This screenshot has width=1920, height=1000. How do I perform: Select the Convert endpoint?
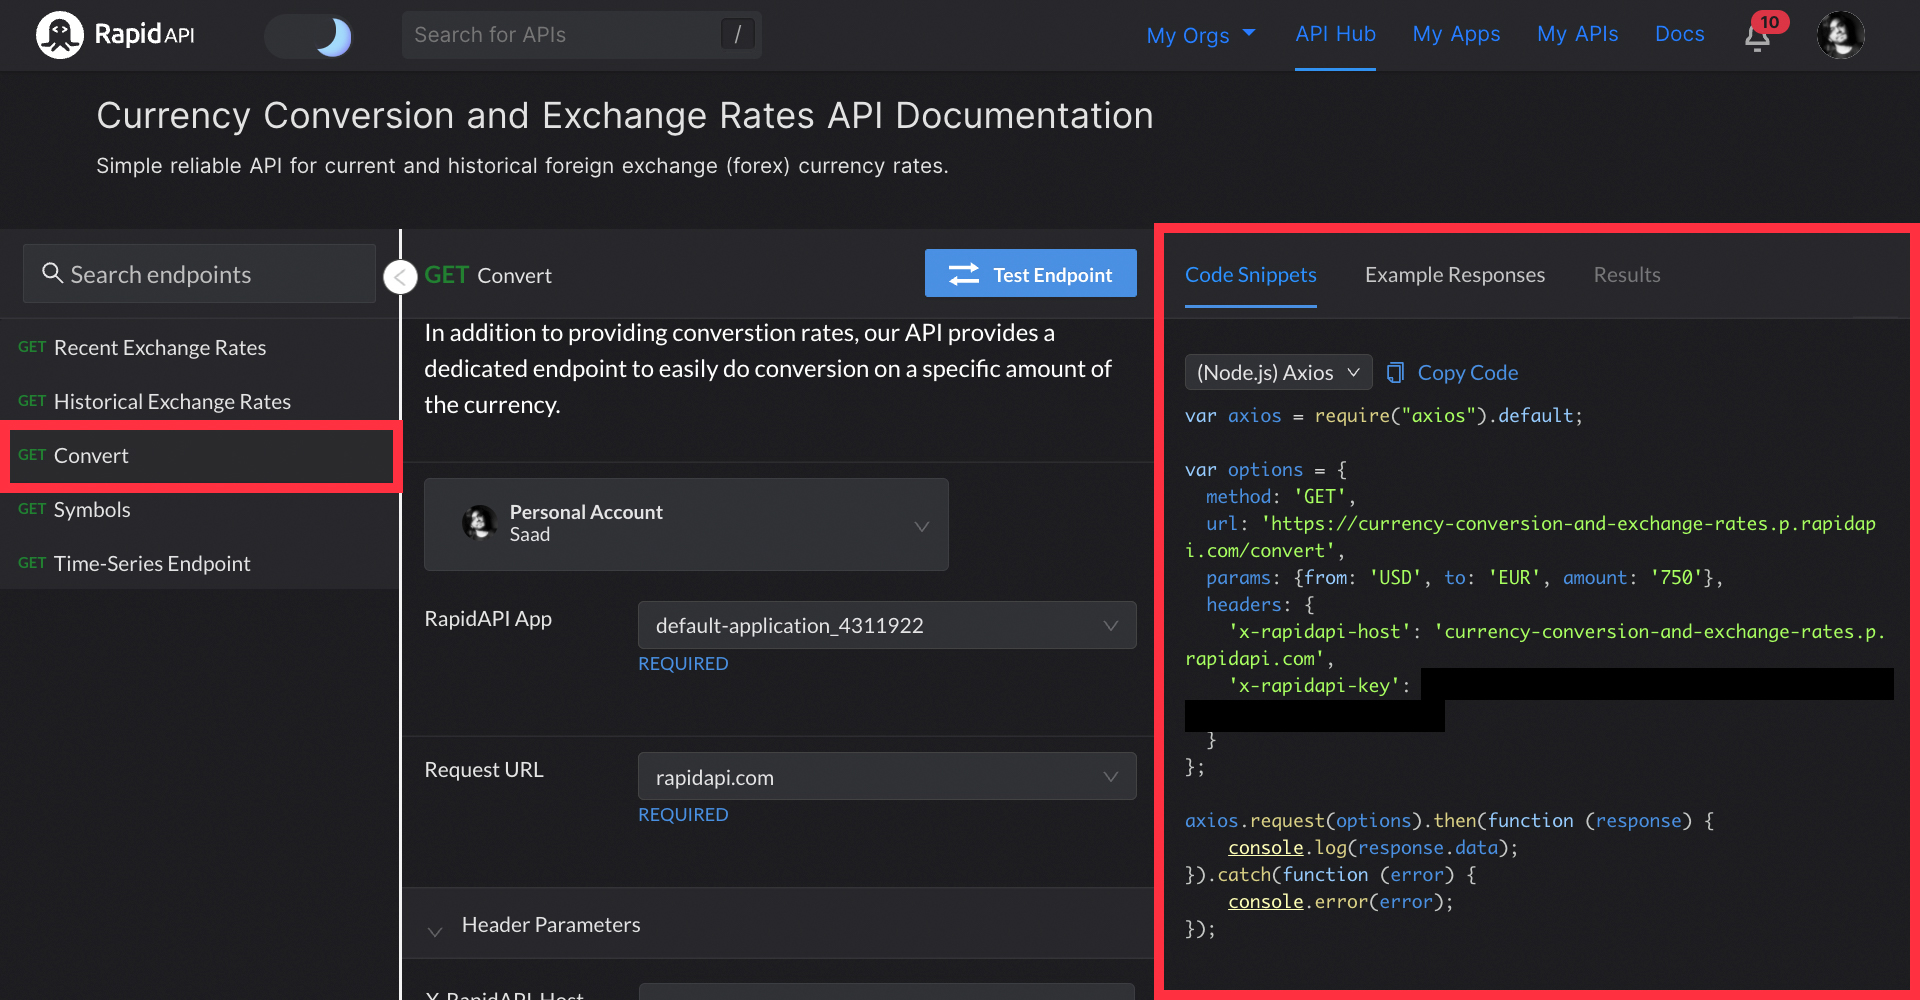point(199,456)
